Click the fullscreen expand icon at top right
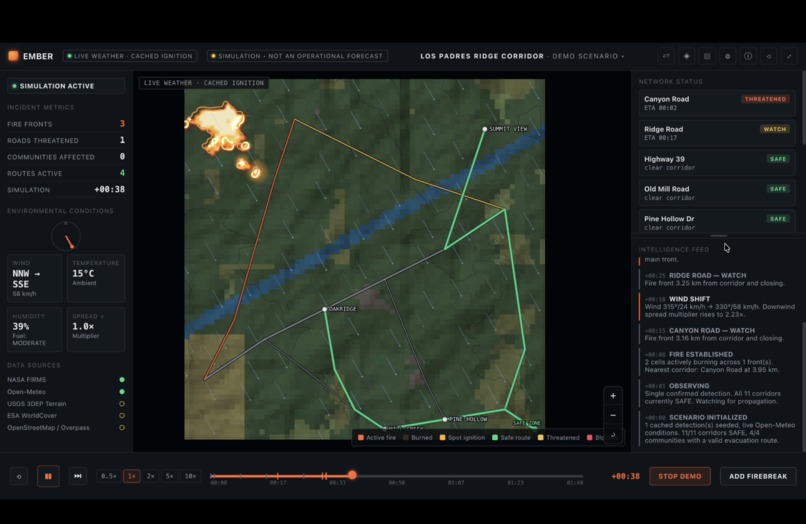Screen dimensions: 806x524 789,56
